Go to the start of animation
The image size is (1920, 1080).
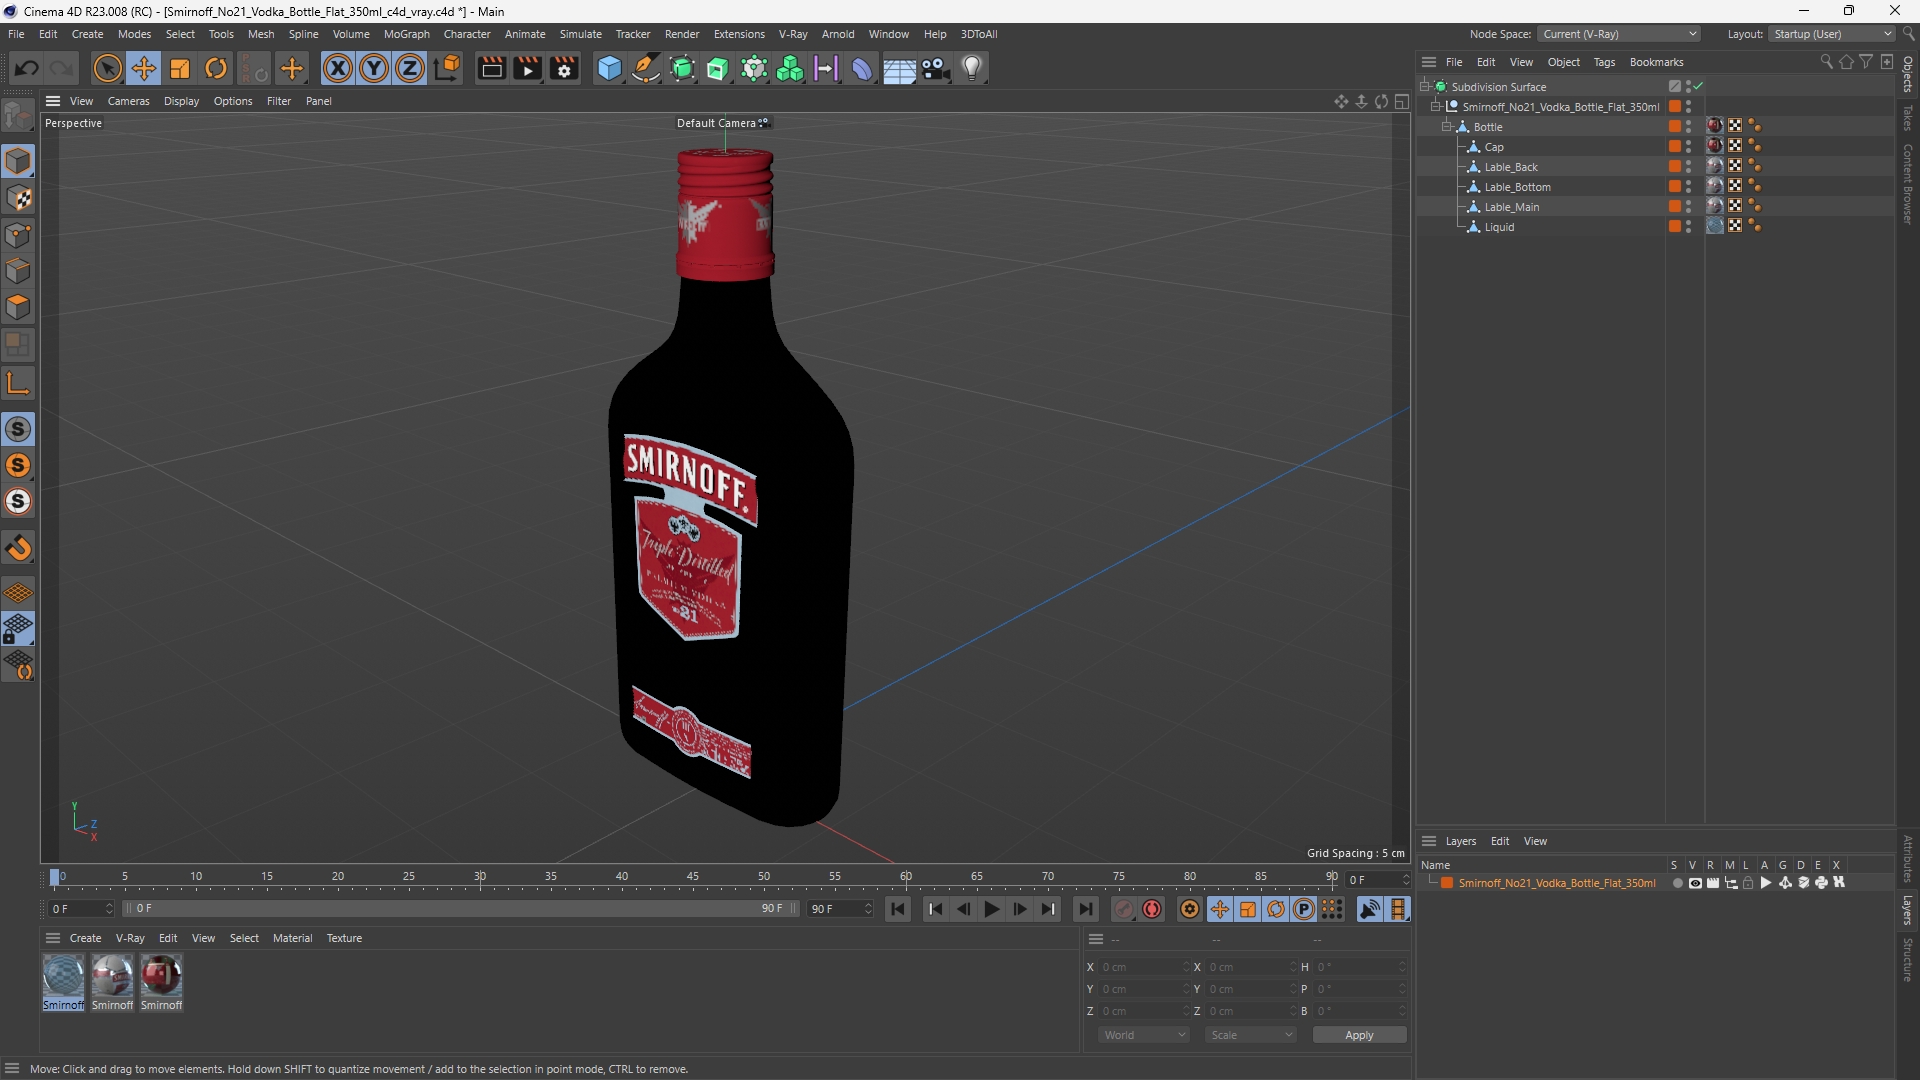tap(898, 909)
